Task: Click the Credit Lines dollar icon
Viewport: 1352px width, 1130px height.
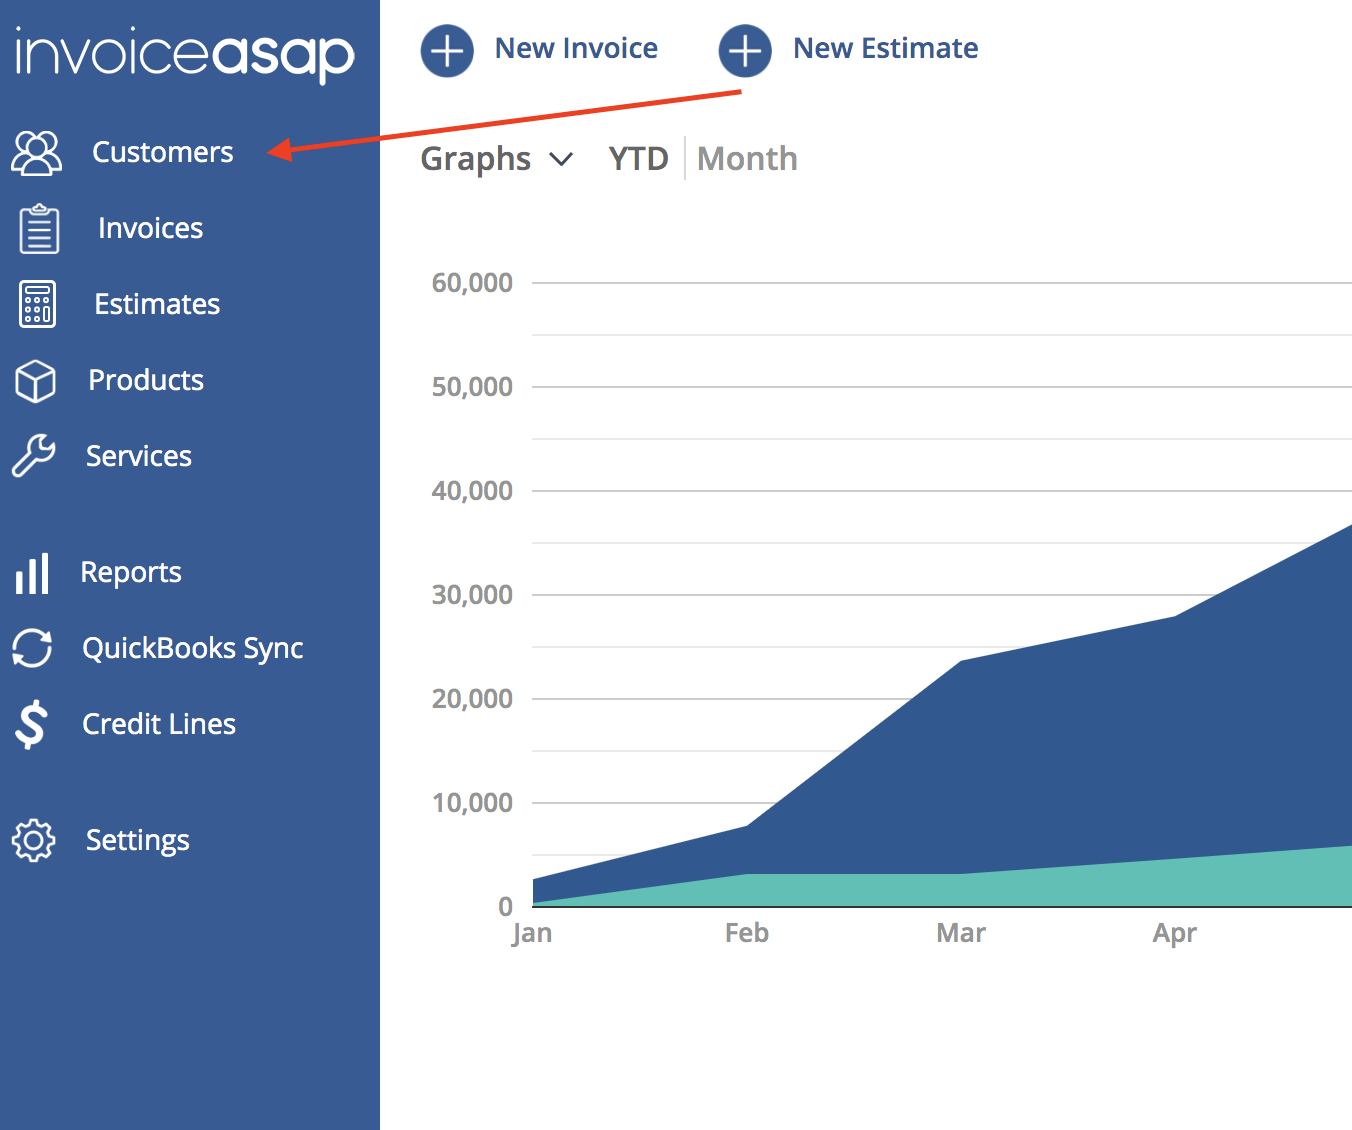Action: 31,724
